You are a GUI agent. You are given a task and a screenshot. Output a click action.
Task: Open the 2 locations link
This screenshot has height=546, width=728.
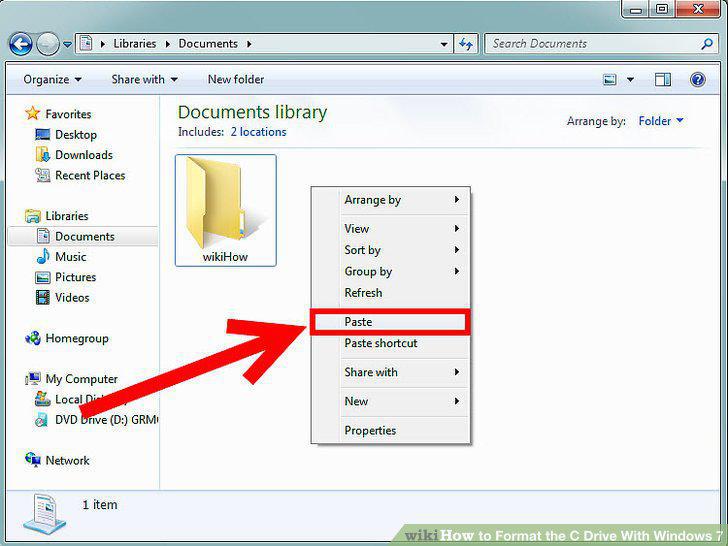click(x=258, y=132)
